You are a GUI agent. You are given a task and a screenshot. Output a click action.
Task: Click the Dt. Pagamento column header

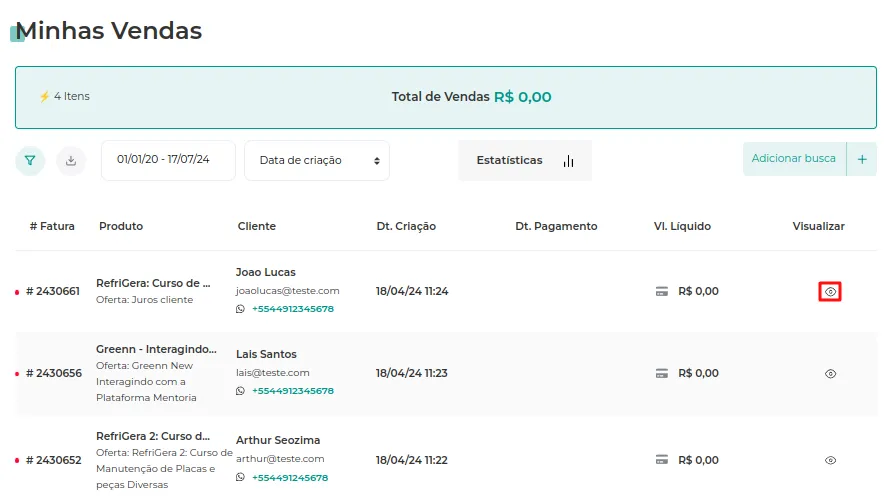556,227
